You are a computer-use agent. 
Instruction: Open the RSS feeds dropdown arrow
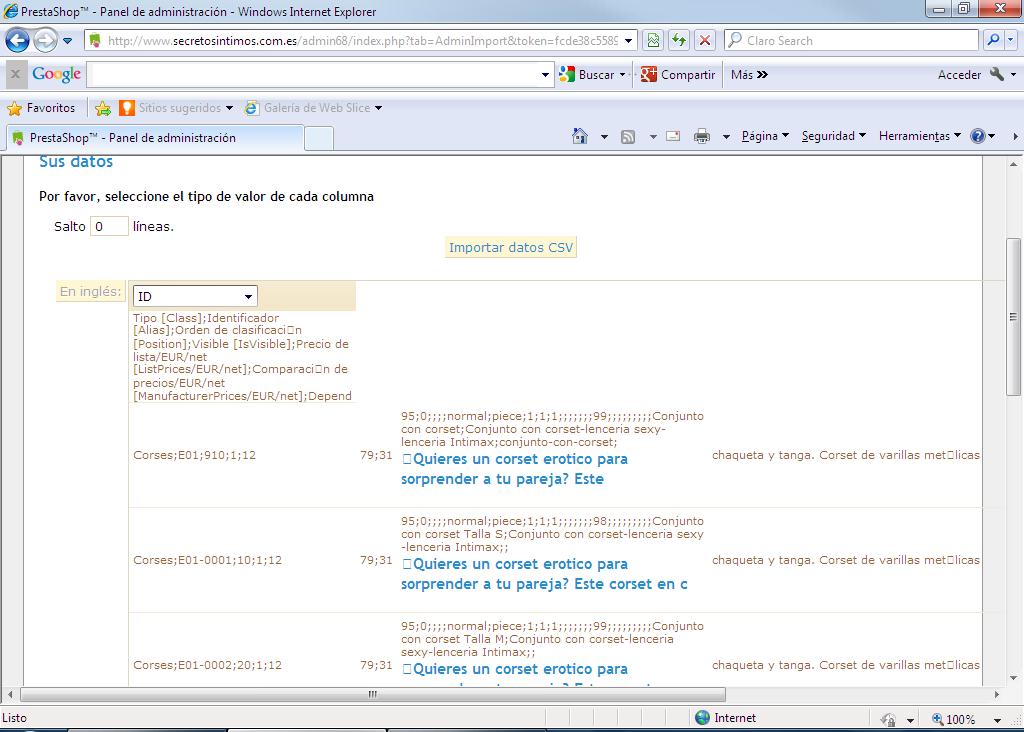(x=653, y=136)
